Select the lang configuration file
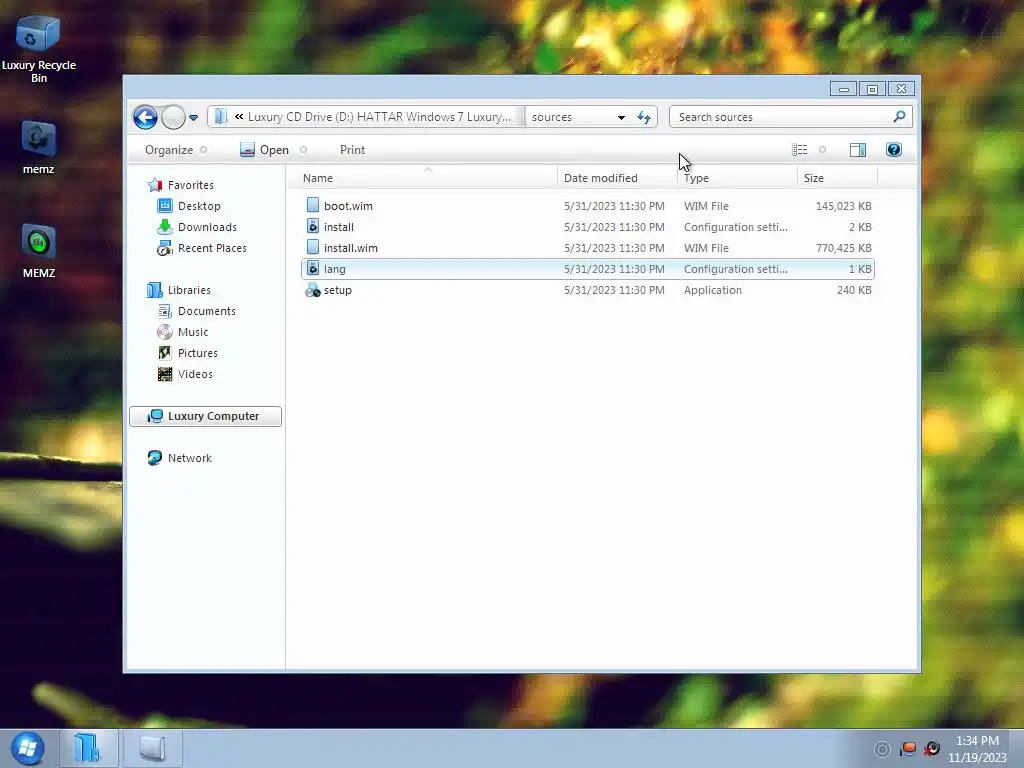 [x=587, y=269]
